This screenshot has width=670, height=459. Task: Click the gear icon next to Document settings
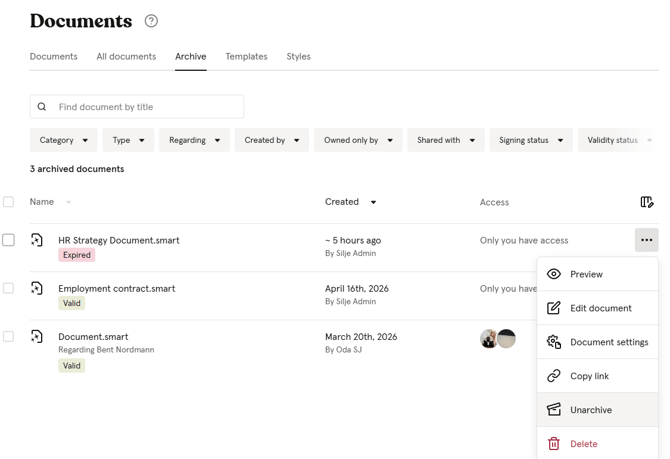coord(554,342)
